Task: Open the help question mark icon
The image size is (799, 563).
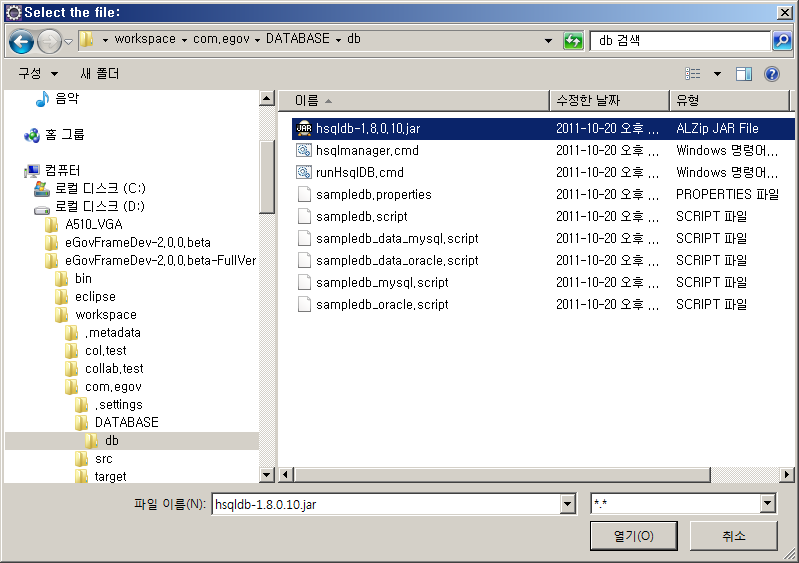Action: [771, 74]
